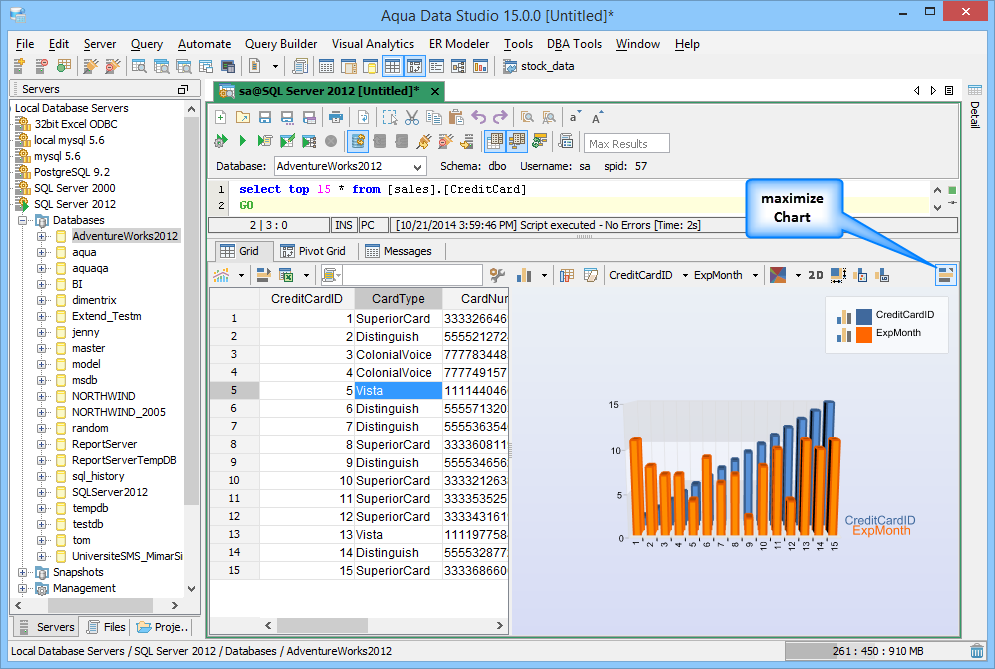Open the chart color palette dropdown arrow
This screenshot has height=669, width=995.
(798, 275)
